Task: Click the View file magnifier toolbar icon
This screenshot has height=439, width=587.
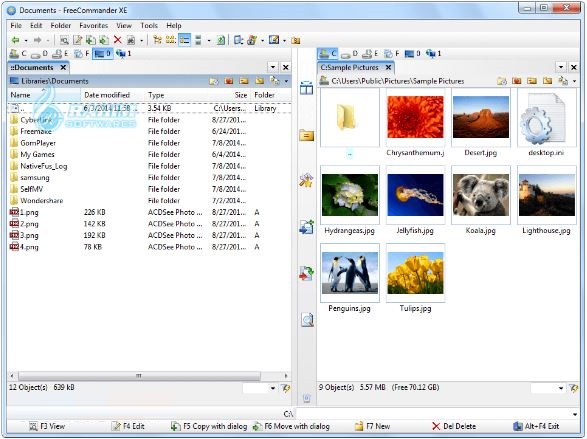Action: coord(64,40)
